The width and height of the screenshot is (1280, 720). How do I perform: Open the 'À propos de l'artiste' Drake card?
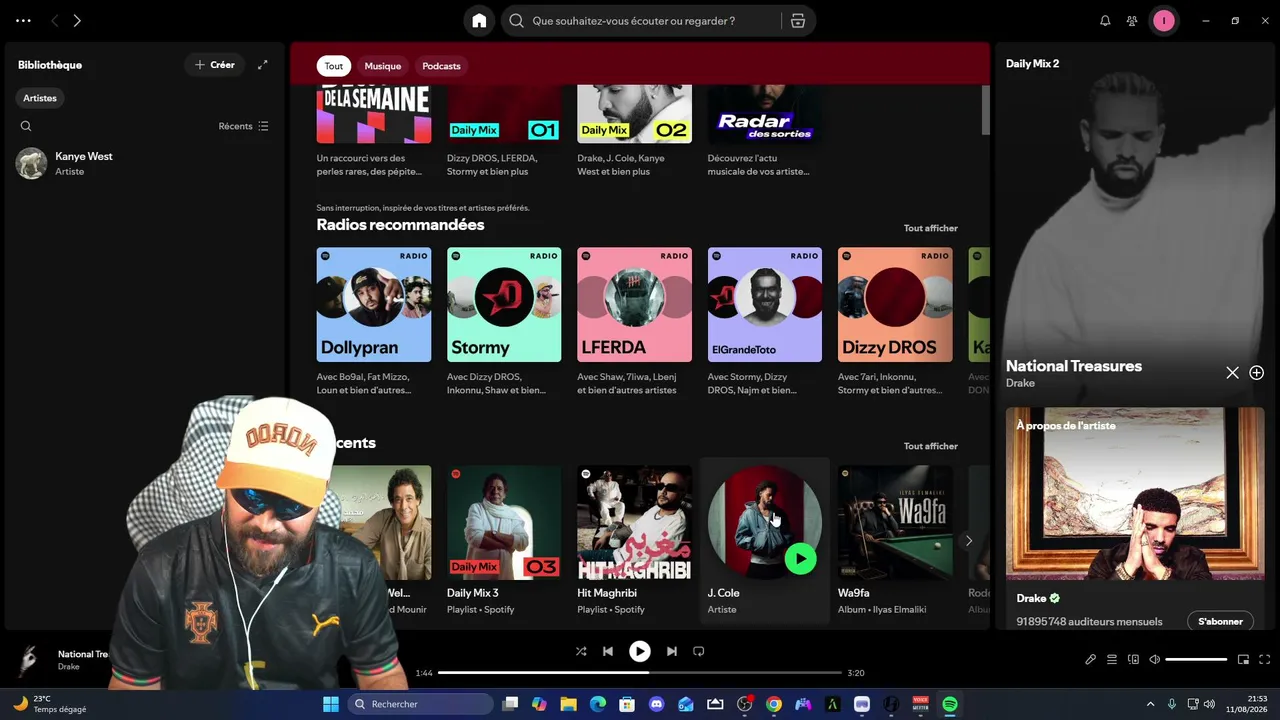point(1135,519)
